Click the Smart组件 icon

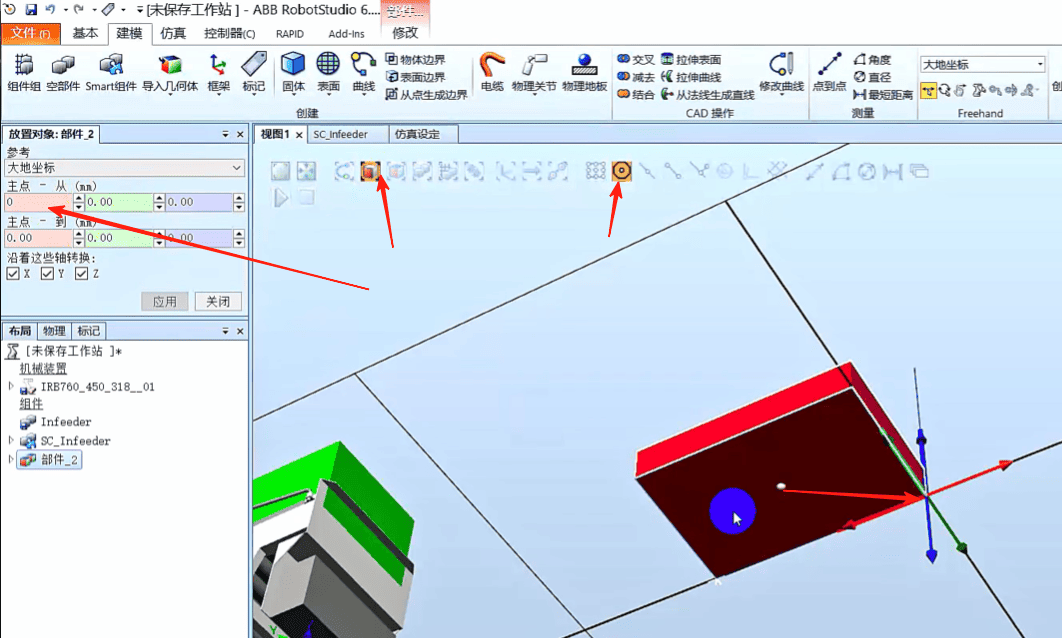[x=111, y=72]
